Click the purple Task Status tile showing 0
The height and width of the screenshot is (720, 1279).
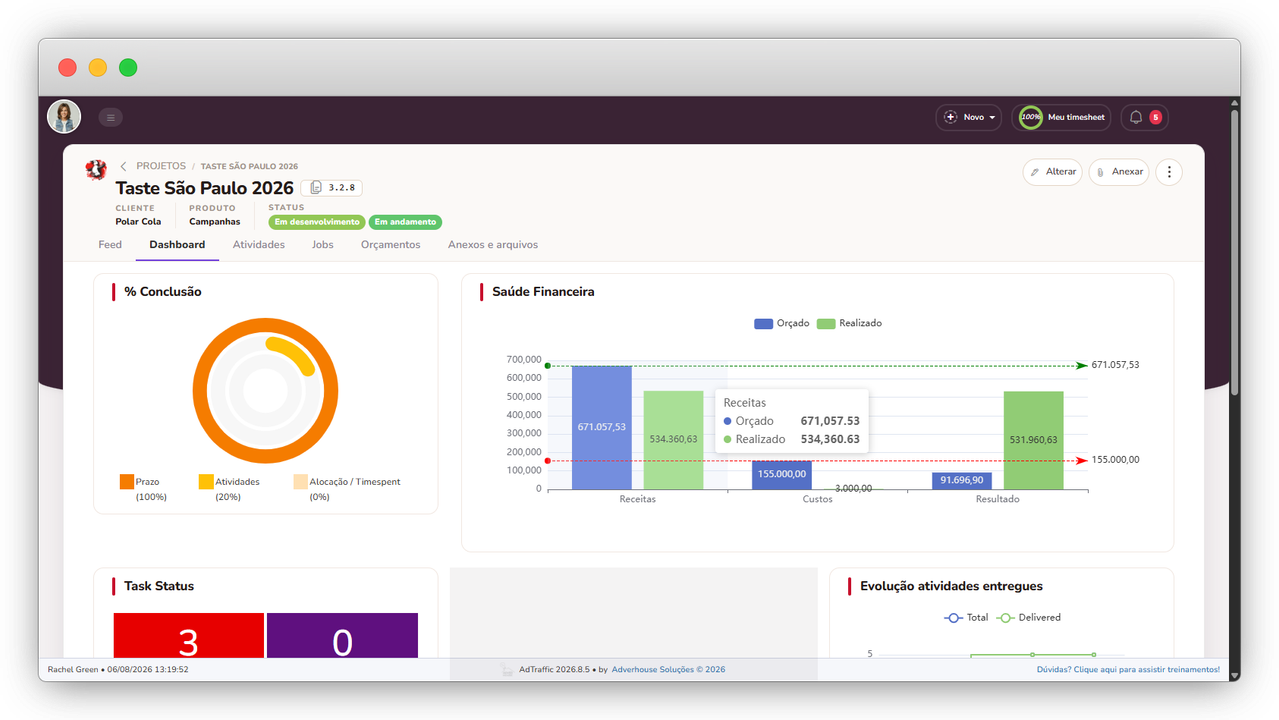342,636
